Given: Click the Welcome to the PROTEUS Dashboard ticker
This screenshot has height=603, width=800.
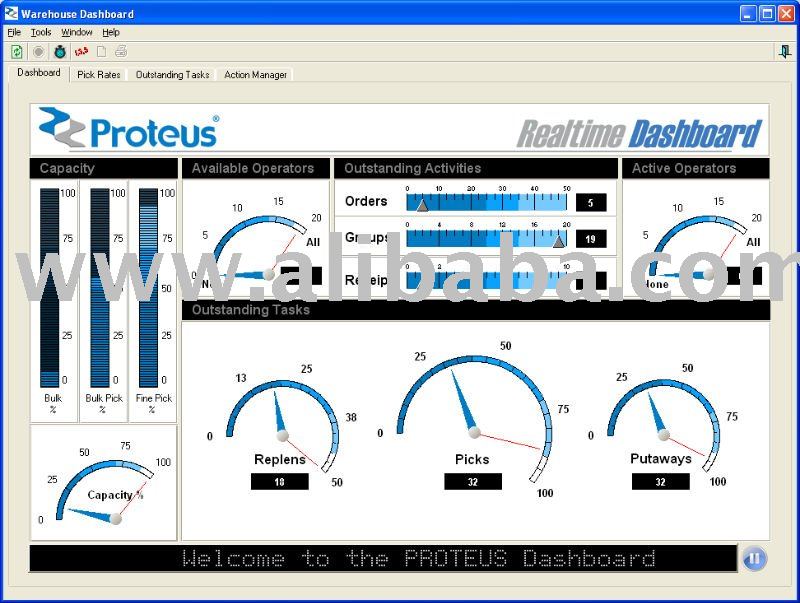Looking at the screenshot, I should pos(383,559).
